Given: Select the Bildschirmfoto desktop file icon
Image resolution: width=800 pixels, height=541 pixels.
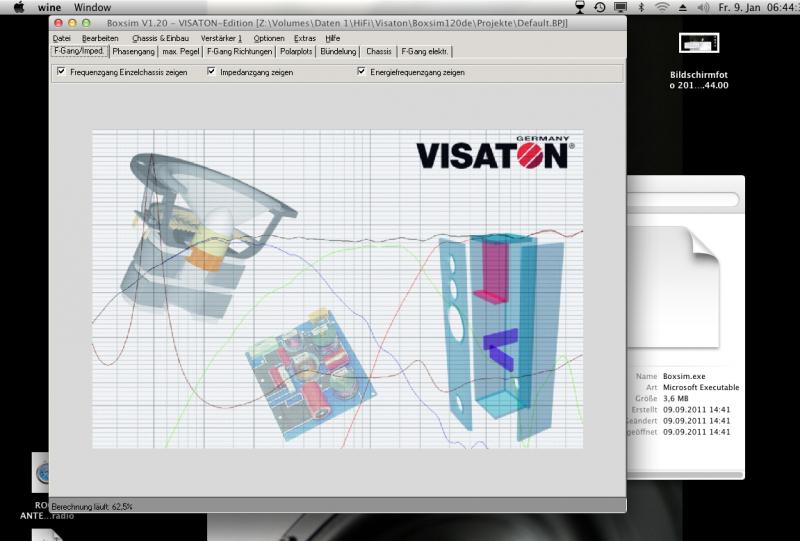Looking at the screenshot, I should point(698,43).
